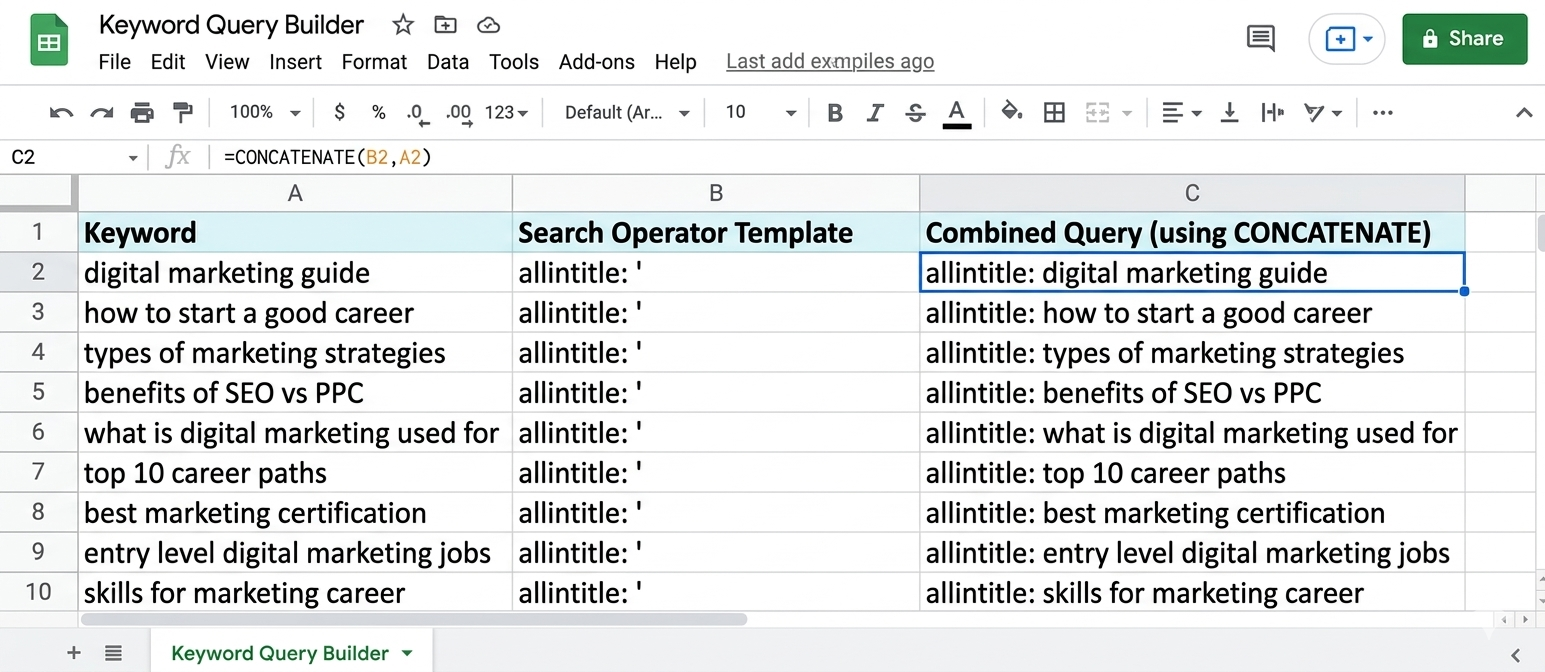Open the zoom level dropdown
This screenshot has width=1545, height=672.
tap(262, 112)
